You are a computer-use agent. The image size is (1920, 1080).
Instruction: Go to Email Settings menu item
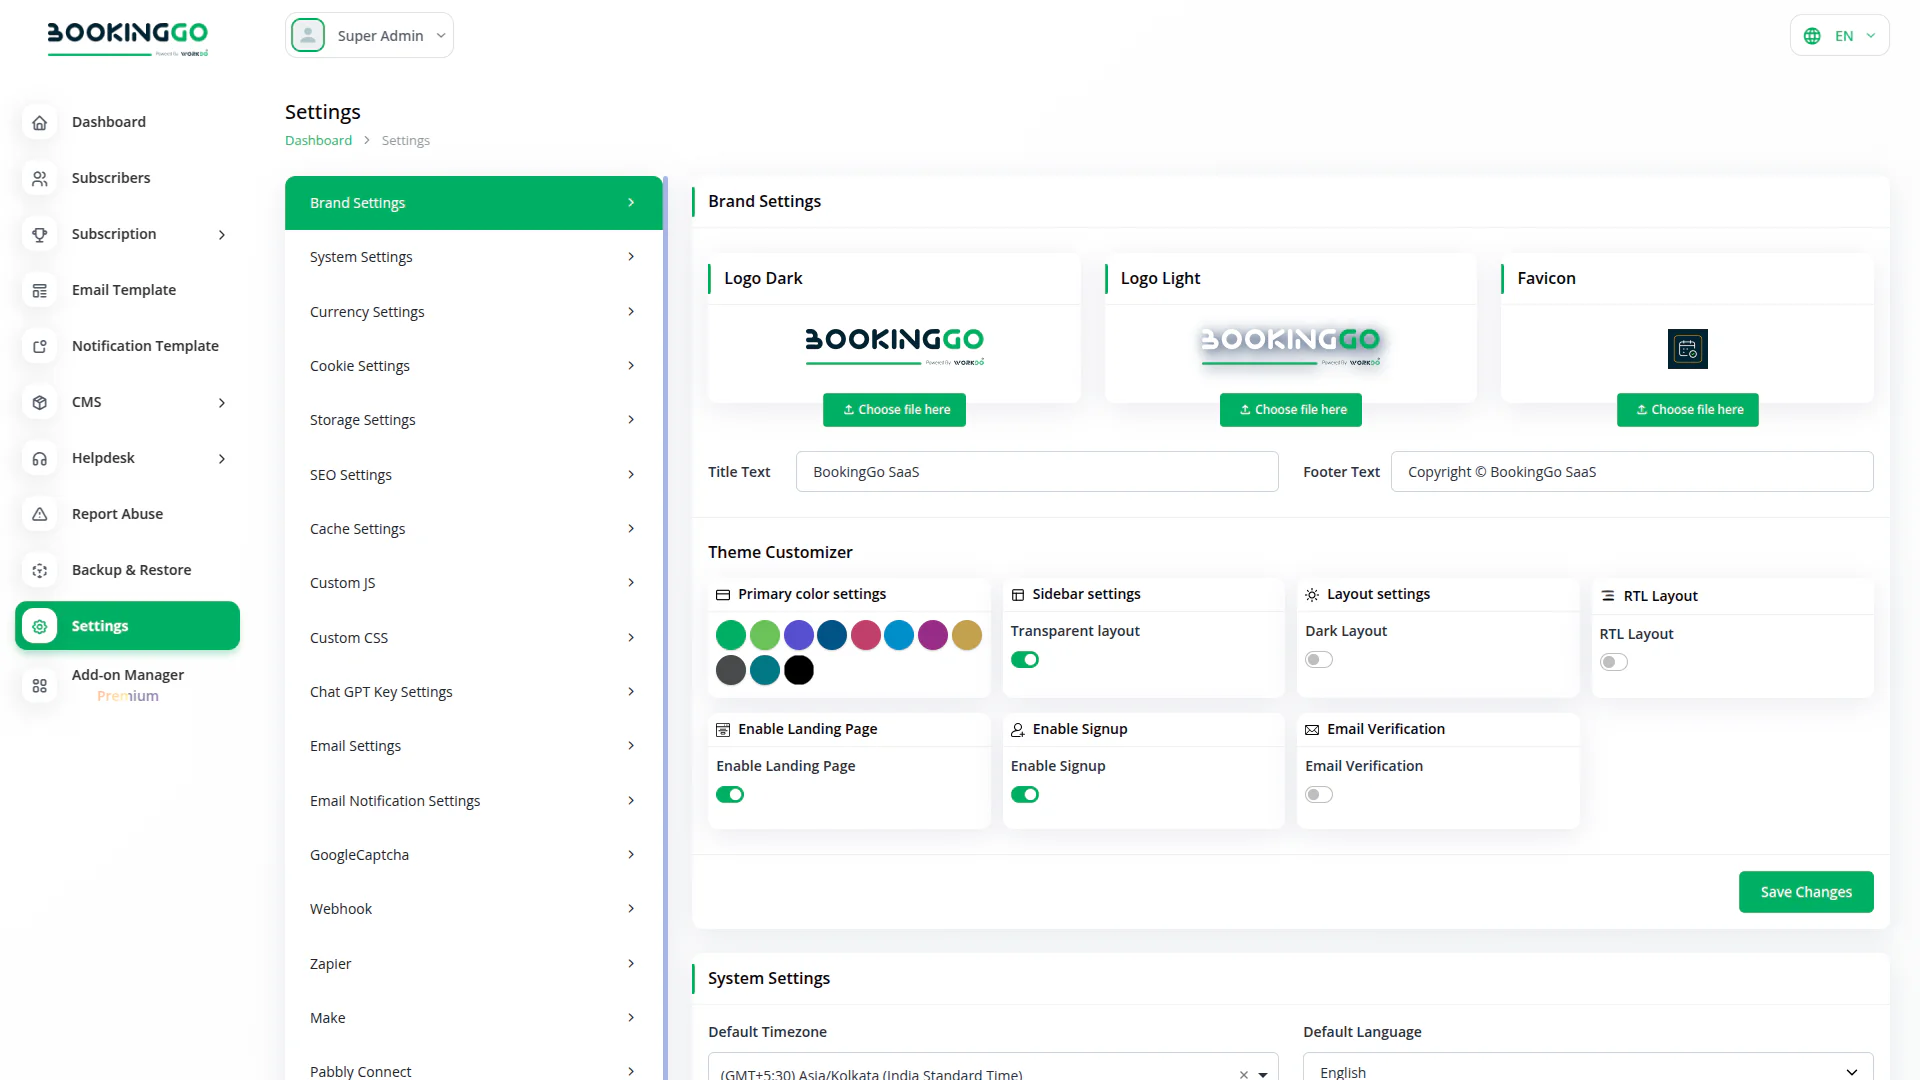[x=473, y=746]
